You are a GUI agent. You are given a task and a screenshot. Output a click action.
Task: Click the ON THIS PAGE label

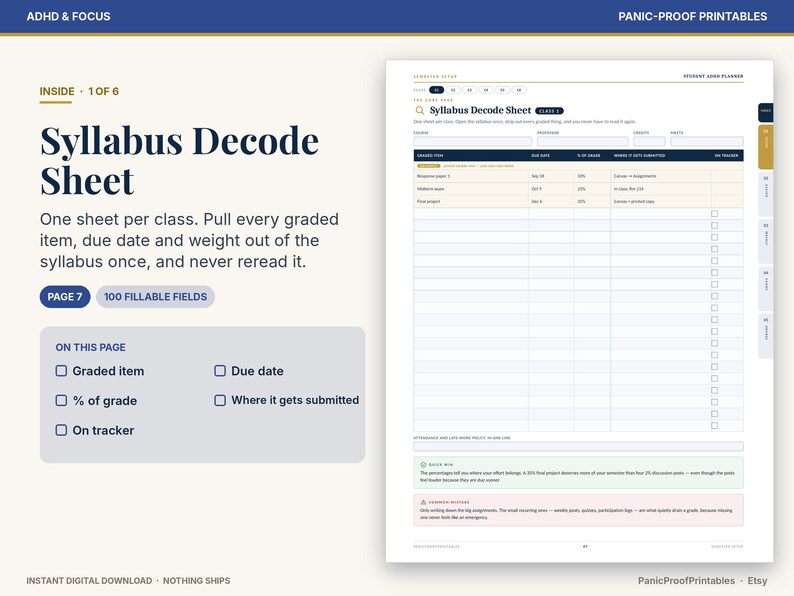point(90,347)
